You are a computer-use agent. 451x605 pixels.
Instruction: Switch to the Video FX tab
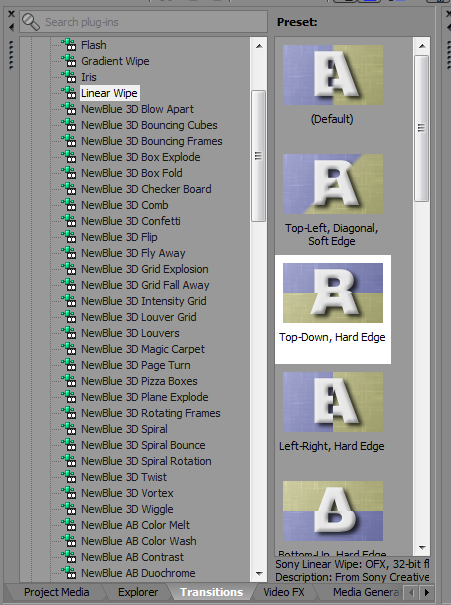[284, 592]
